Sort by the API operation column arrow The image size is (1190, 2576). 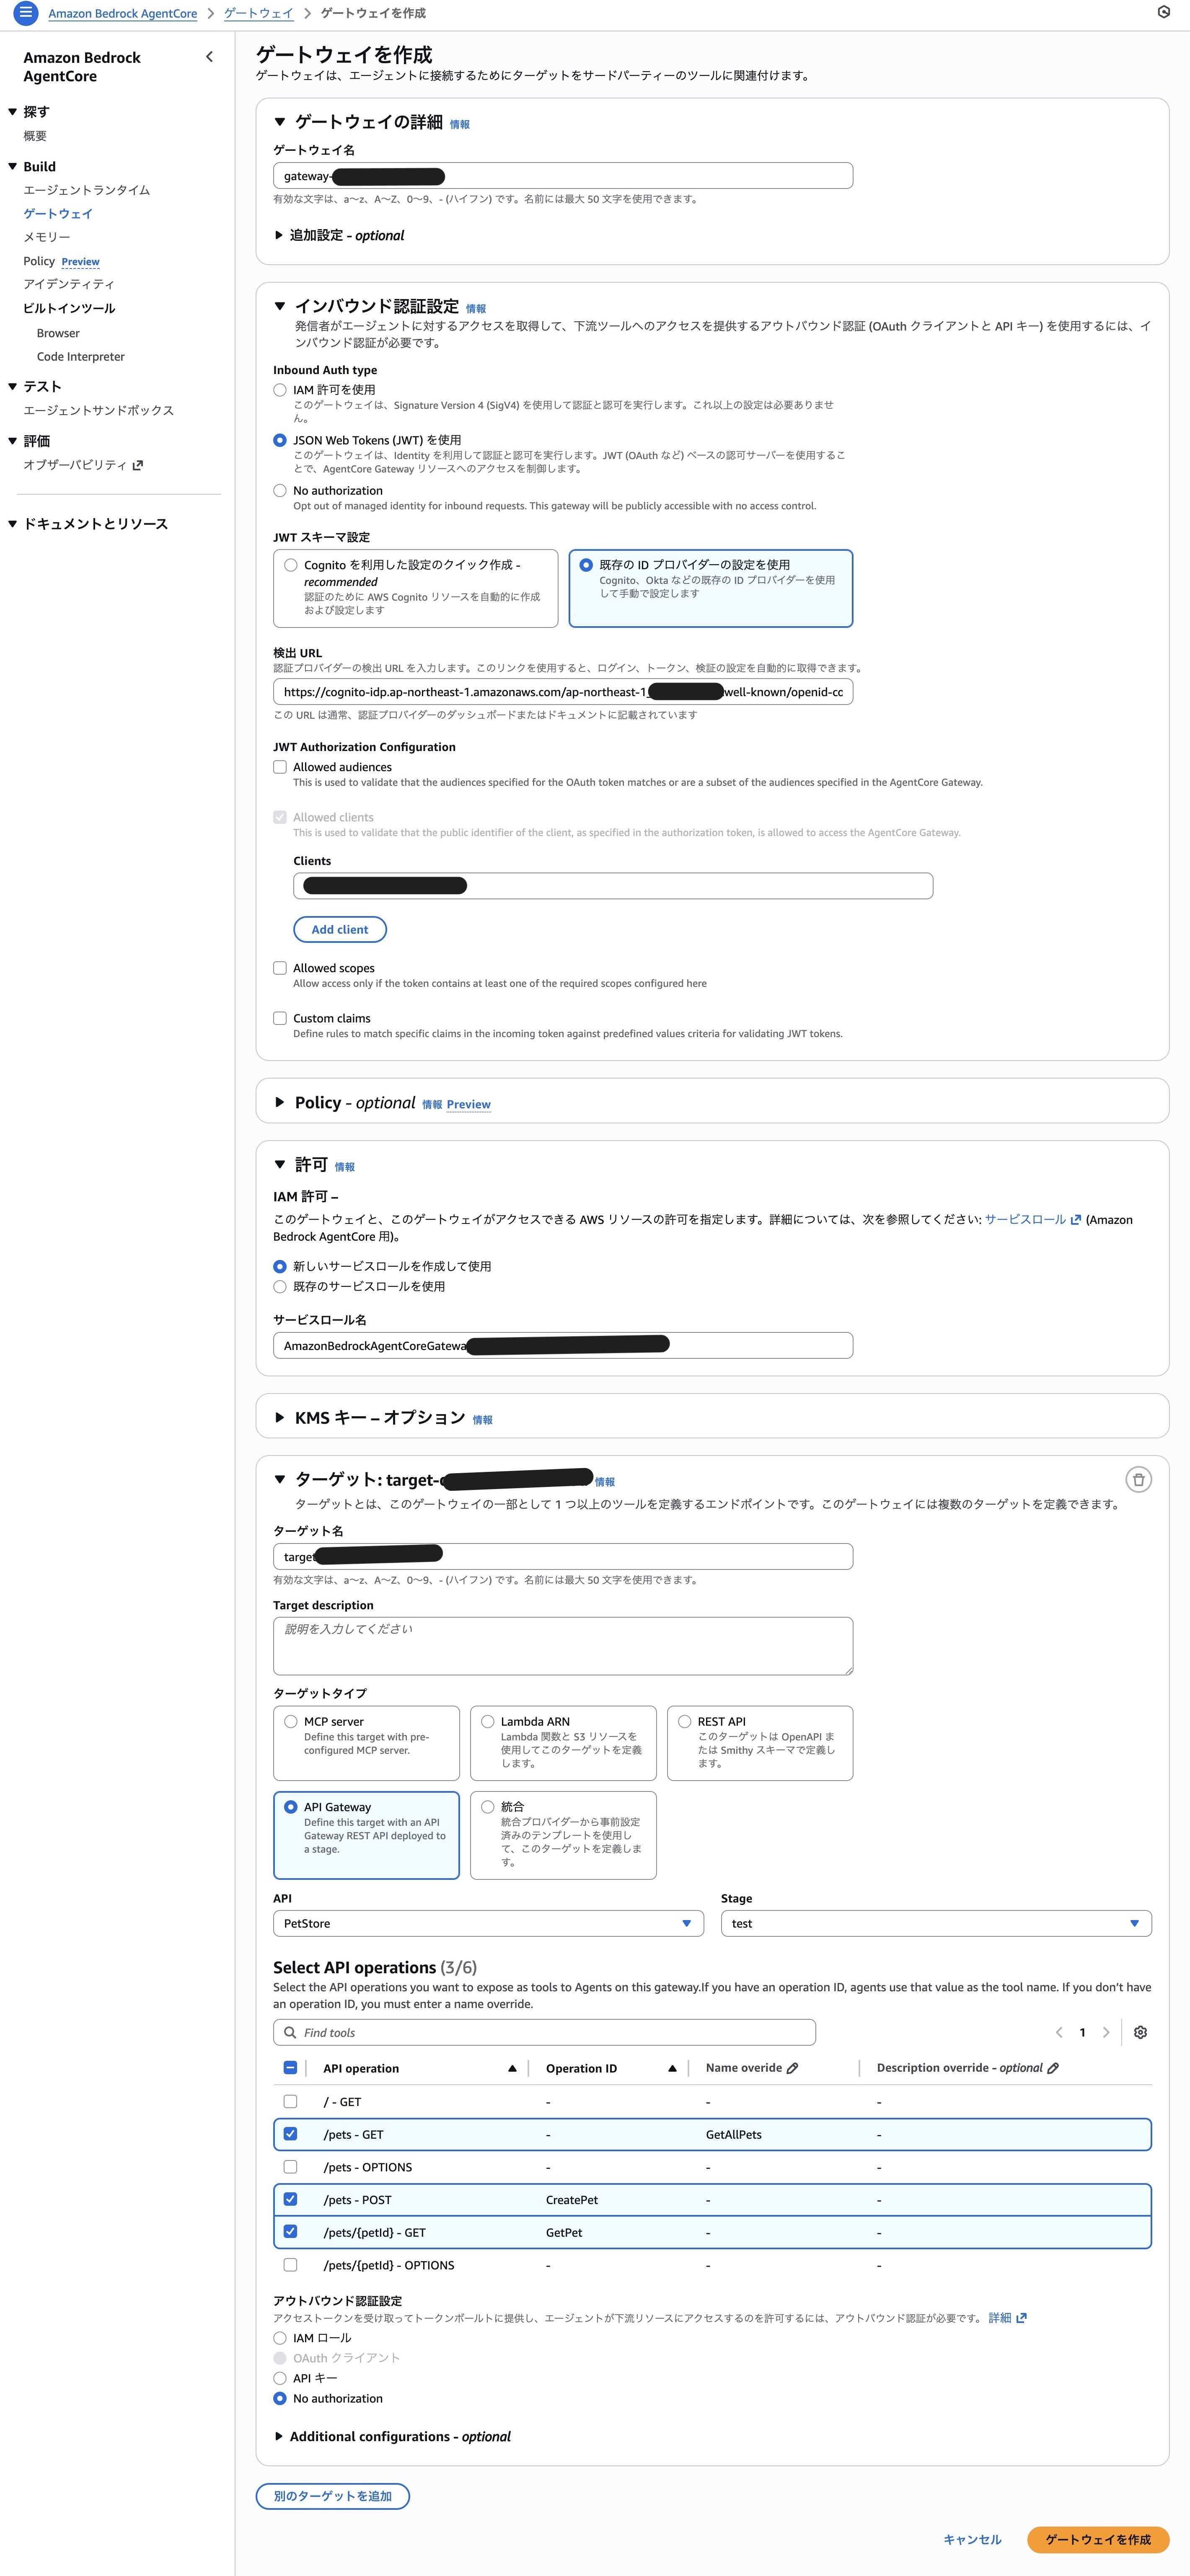512,2068
